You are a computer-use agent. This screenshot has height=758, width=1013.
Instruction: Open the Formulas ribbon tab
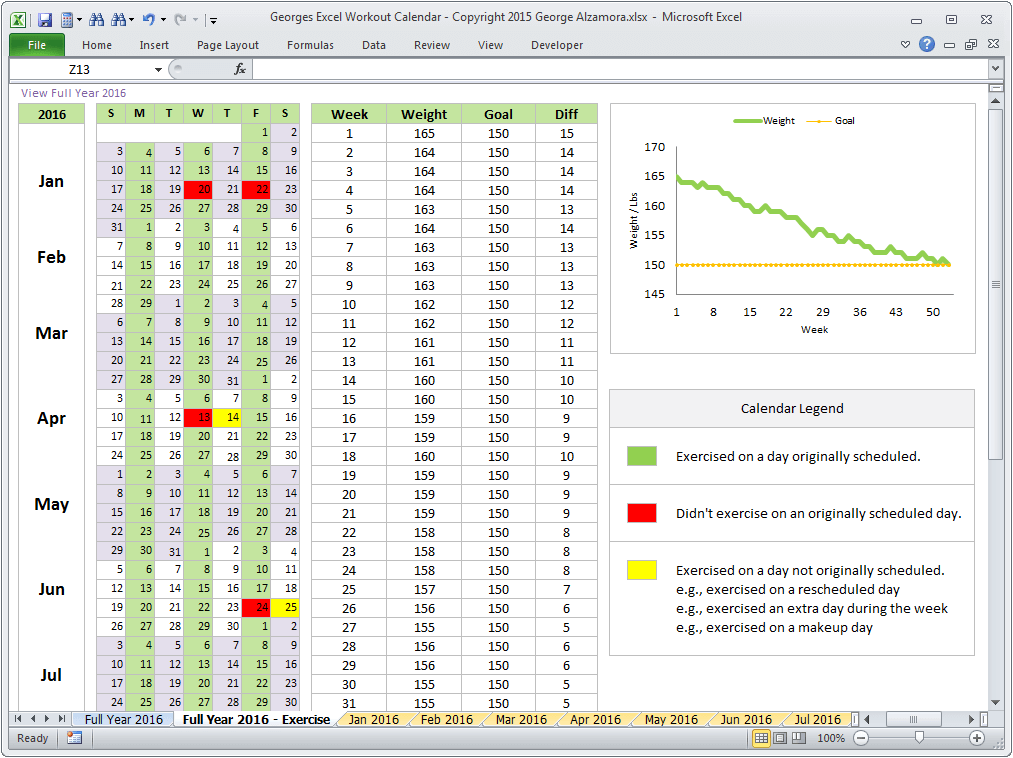click(x=310, y=45)
